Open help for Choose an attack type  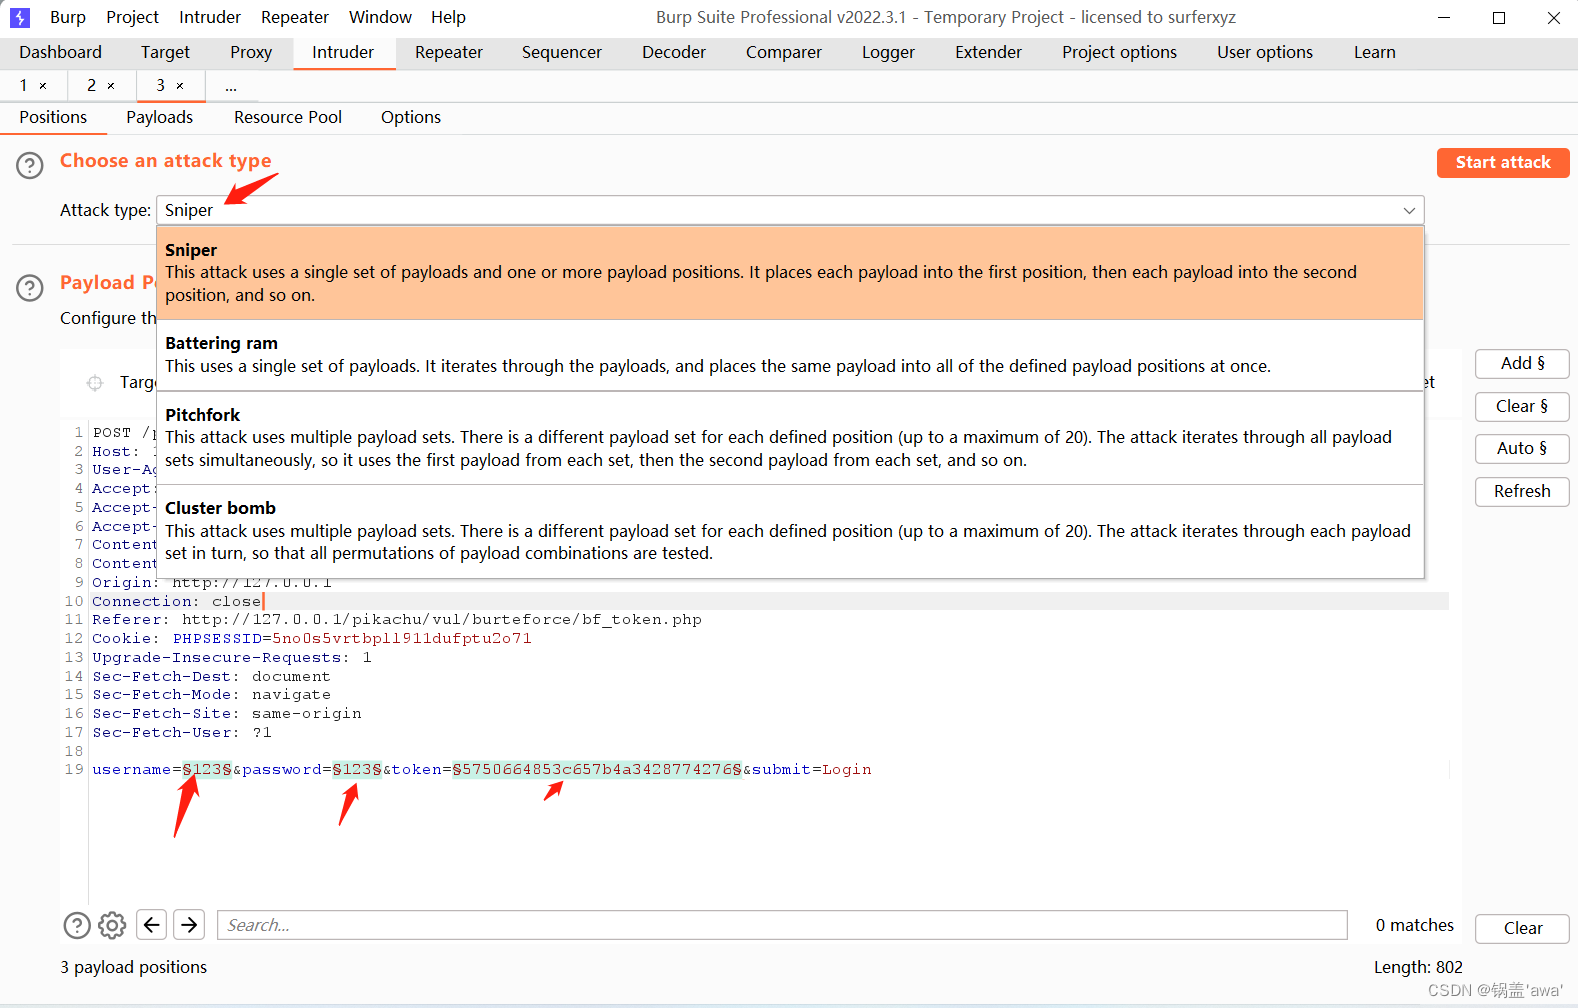tap(30, 165)
